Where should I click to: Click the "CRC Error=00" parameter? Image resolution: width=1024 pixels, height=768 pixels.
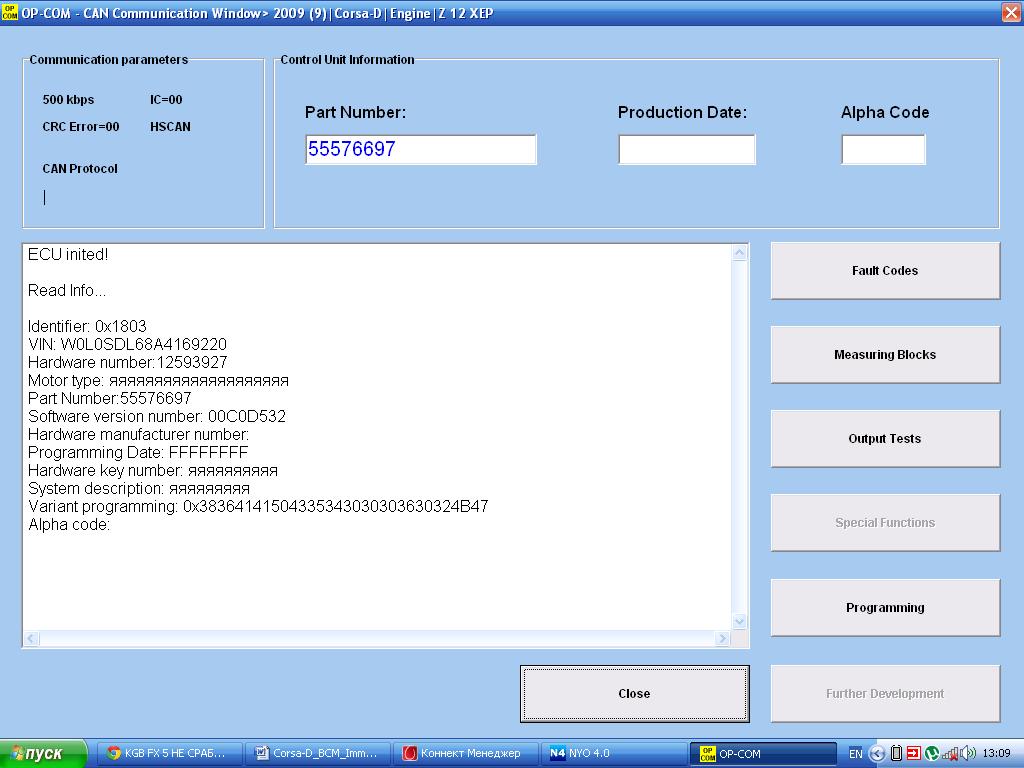pos(81,127)
